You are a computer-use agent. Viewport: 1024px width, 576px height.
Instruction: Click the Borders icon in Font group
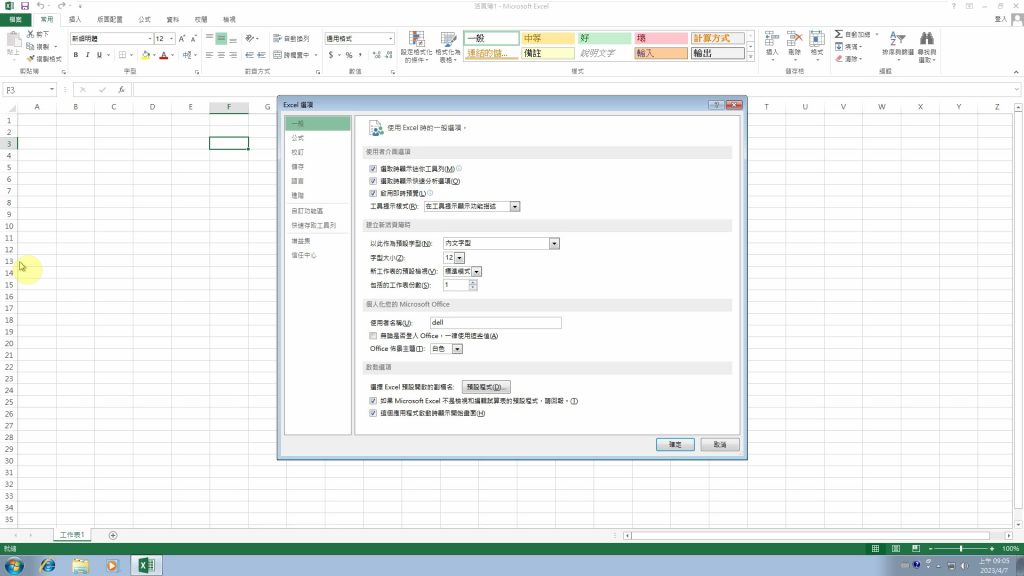pyautogui.click(x=122, y=55)
